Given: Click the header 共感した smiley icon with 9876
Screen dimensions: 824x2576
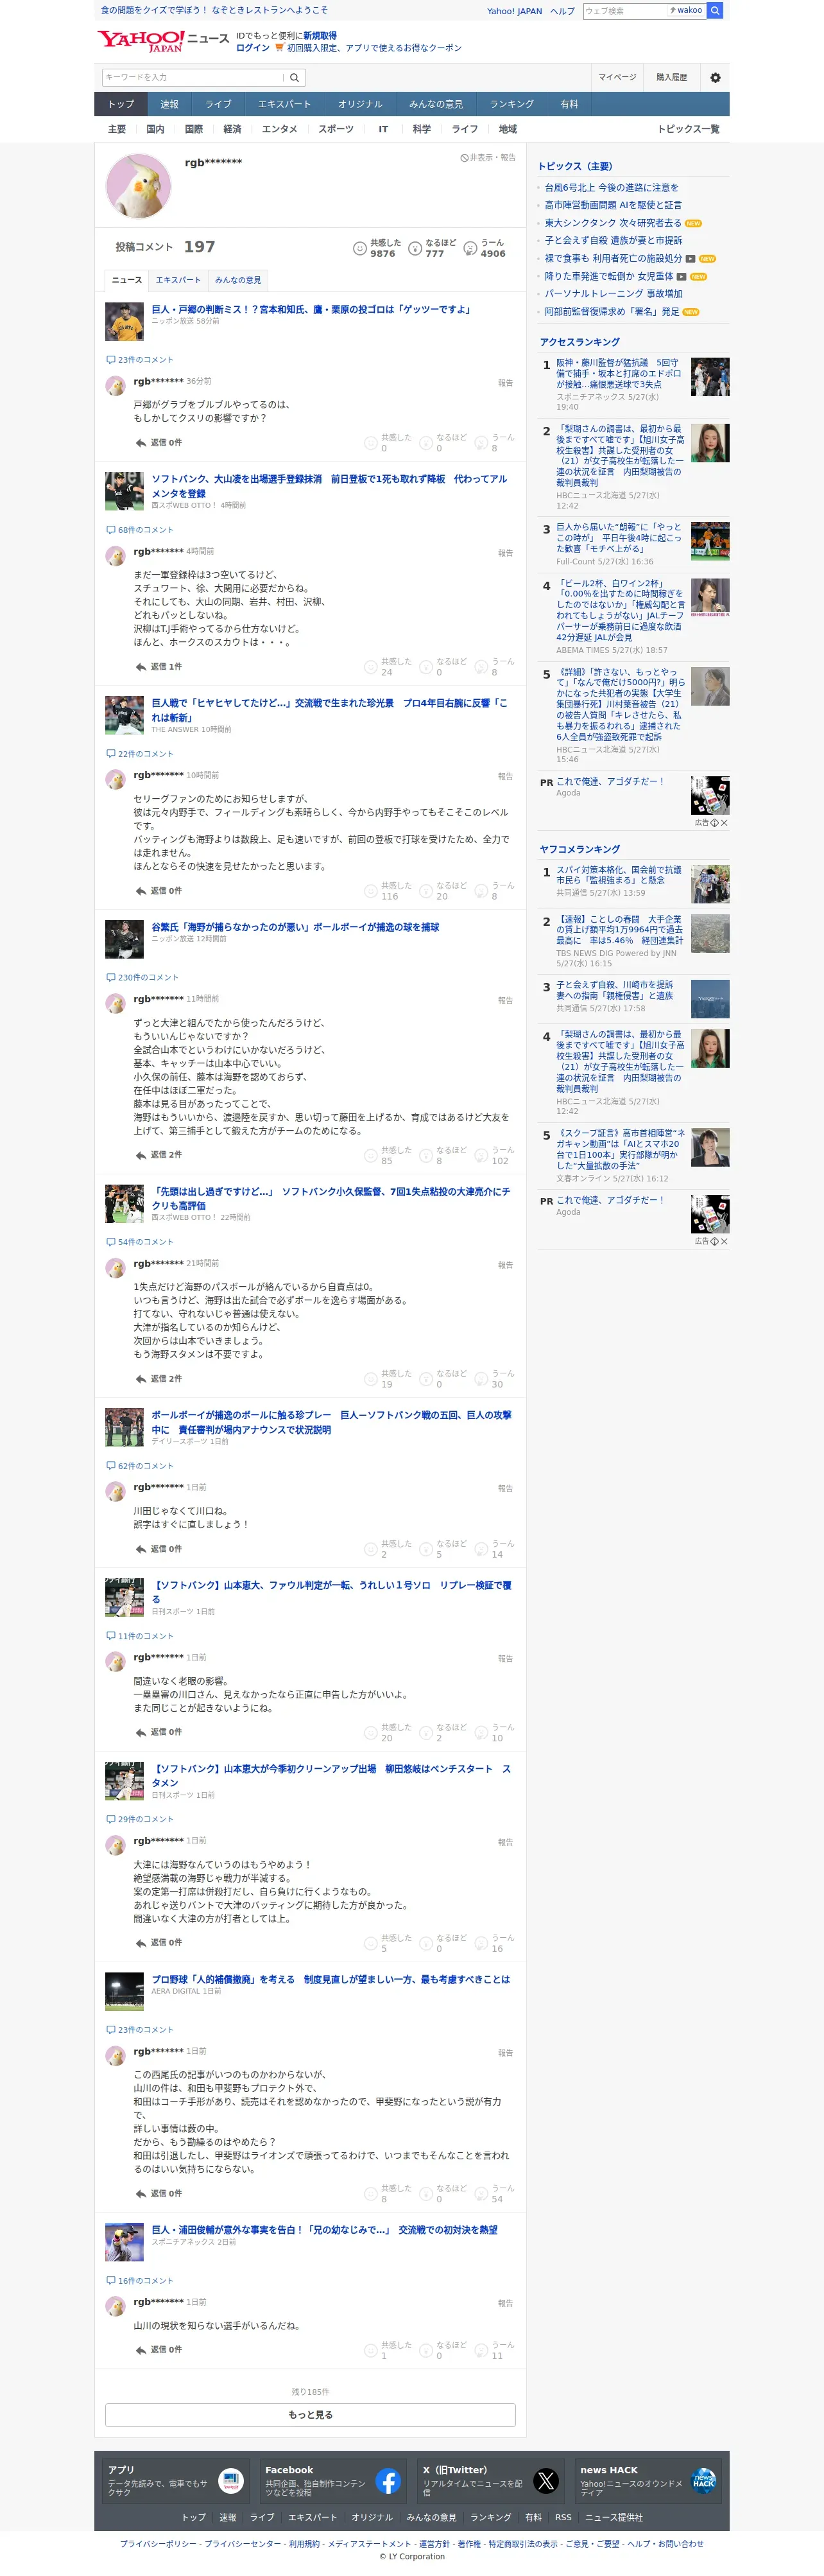Looking at the screenshot, I should tap(360, 248).
